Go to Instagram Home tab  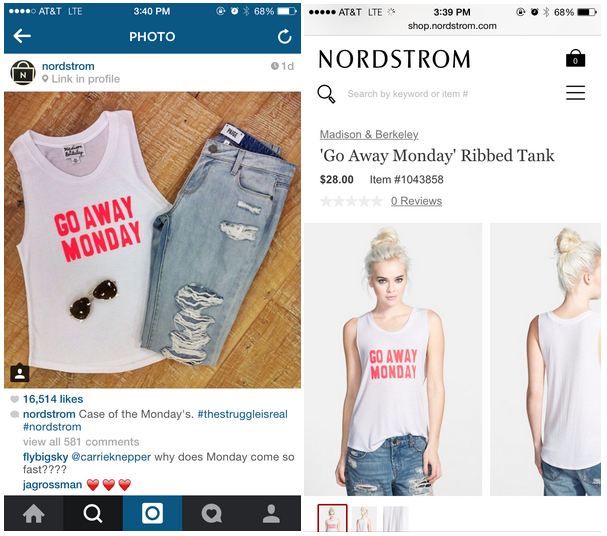(34, 513)
